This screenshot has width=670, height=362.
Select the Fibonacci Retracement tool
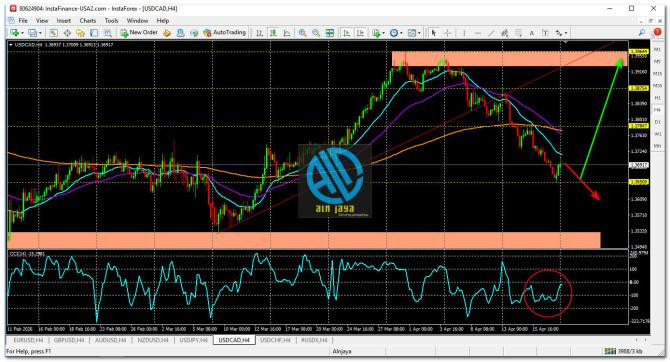[x=518, y=33]
